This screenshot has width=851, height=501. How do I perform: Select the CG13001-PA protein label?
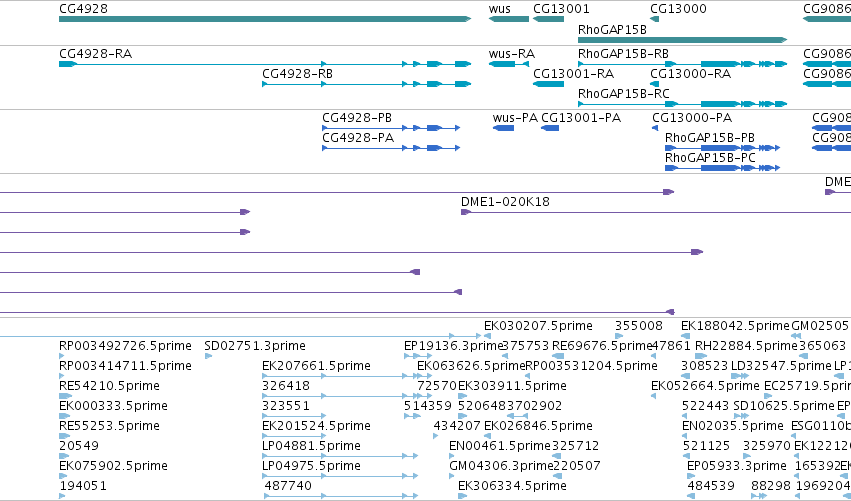pyautogui.click(x=581, y=118)
